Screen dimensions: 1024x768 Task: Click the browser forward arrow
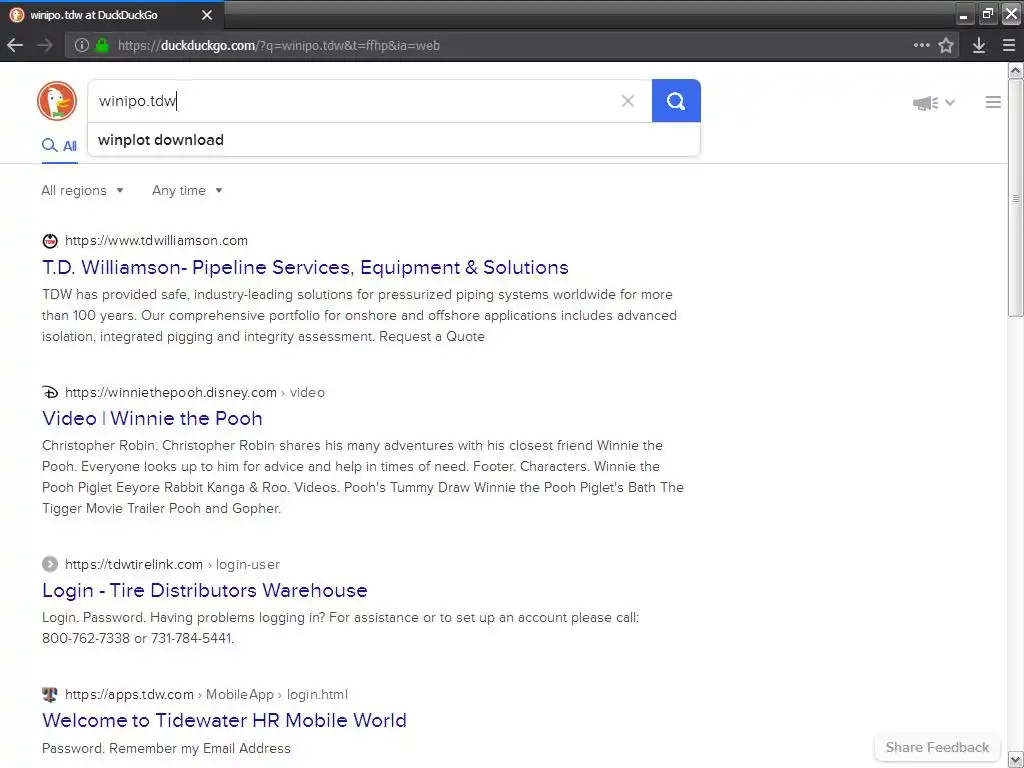point(45,45)
